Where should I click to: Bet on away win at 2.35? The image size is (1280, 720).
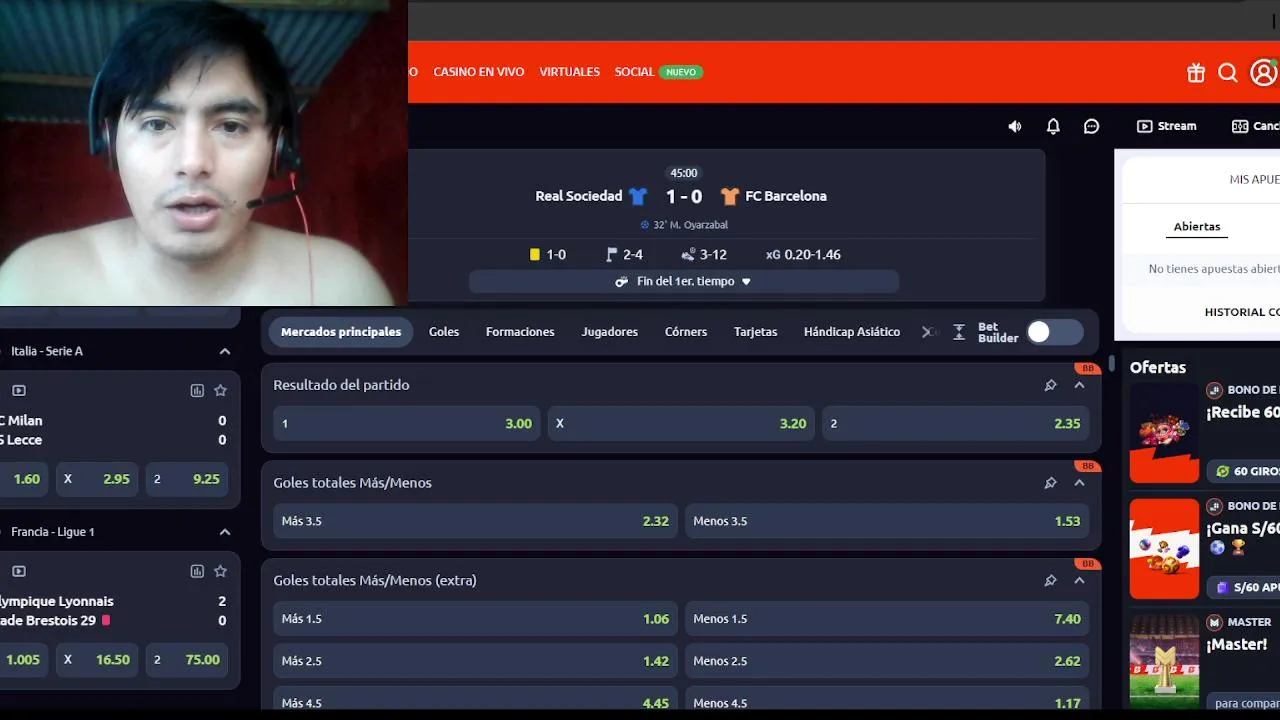pyautogui.click(x=956, y=424)
